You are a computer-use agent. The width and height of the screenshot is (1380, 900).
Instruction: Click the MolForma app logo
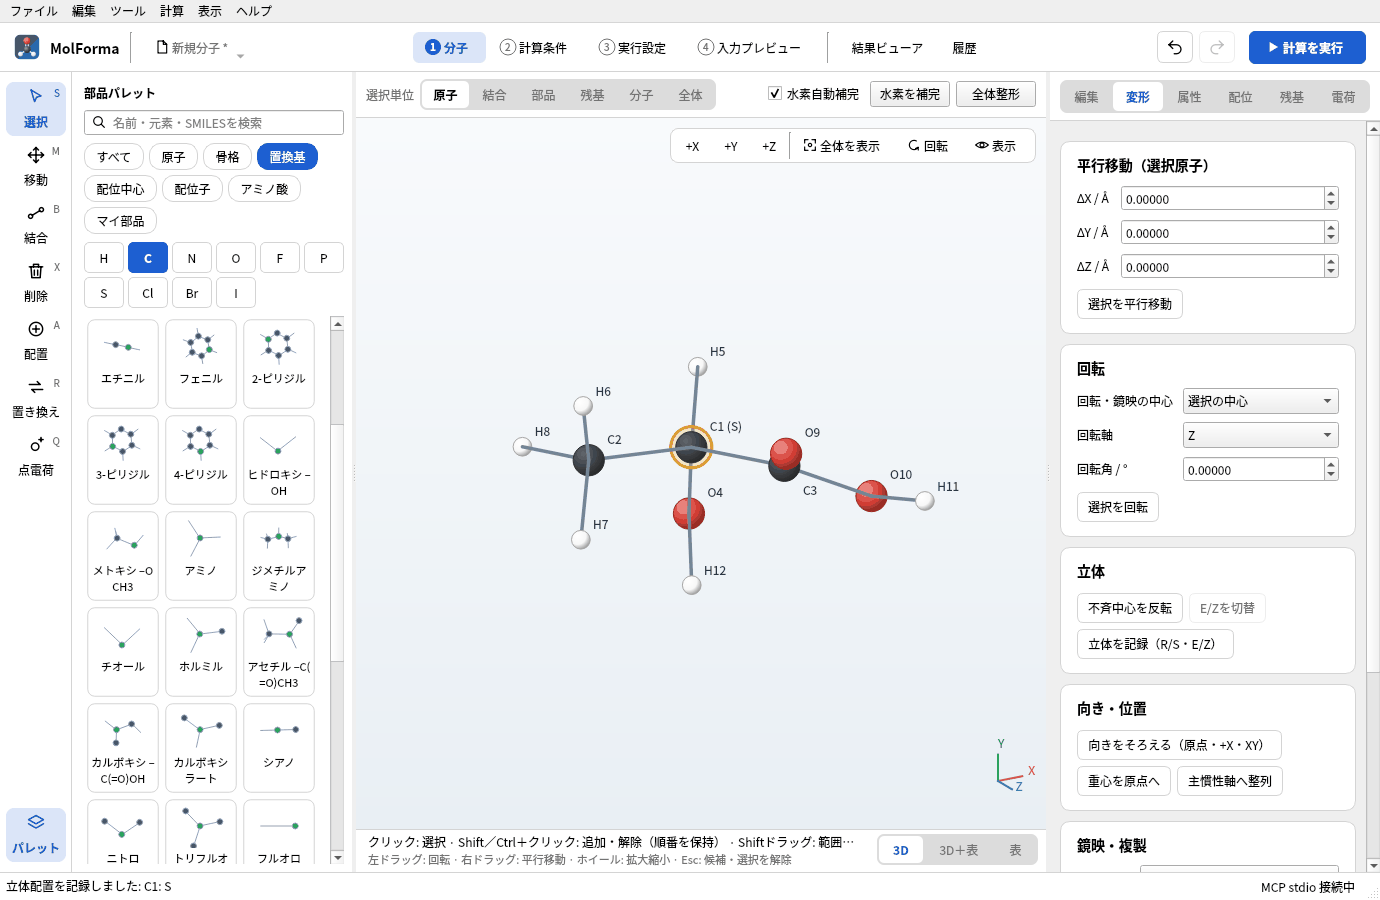click(x=27, y=47)
